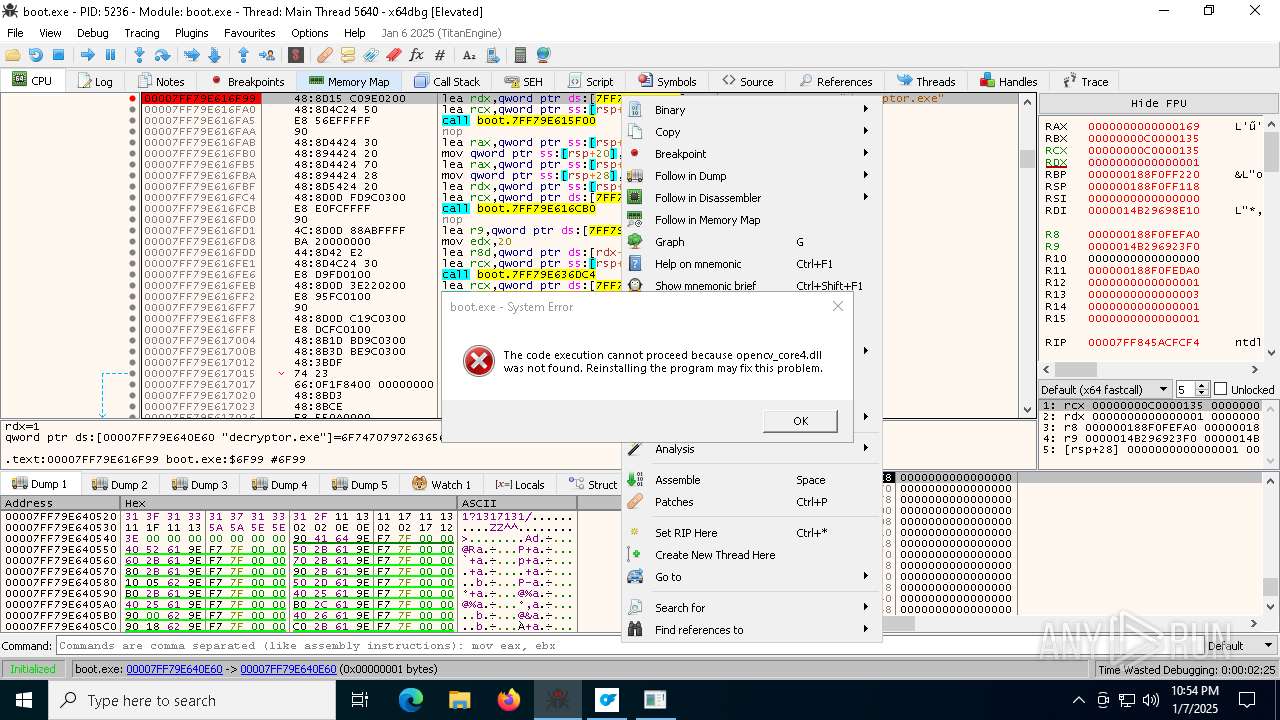Open the Default dropdown beside the command bar
This screenshot has width=1280, height=720.
pyautogui.click(x=1239, y=646)
